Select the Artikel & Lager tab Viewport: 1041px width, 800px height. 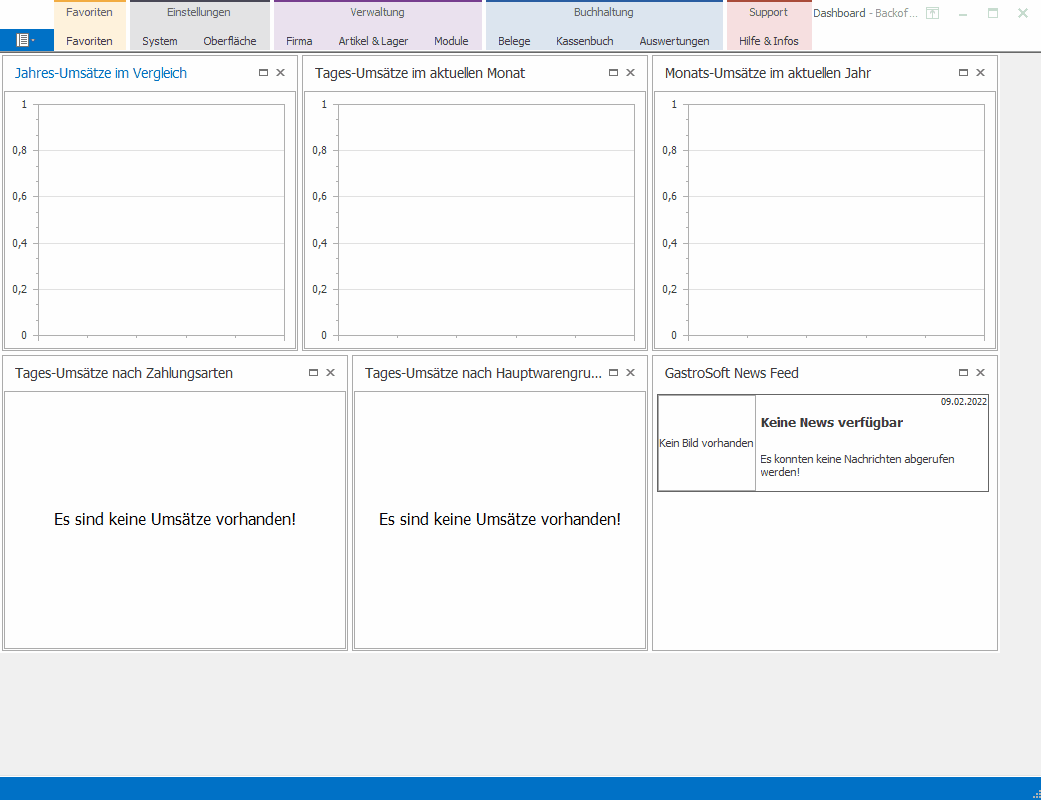point(373,41)
